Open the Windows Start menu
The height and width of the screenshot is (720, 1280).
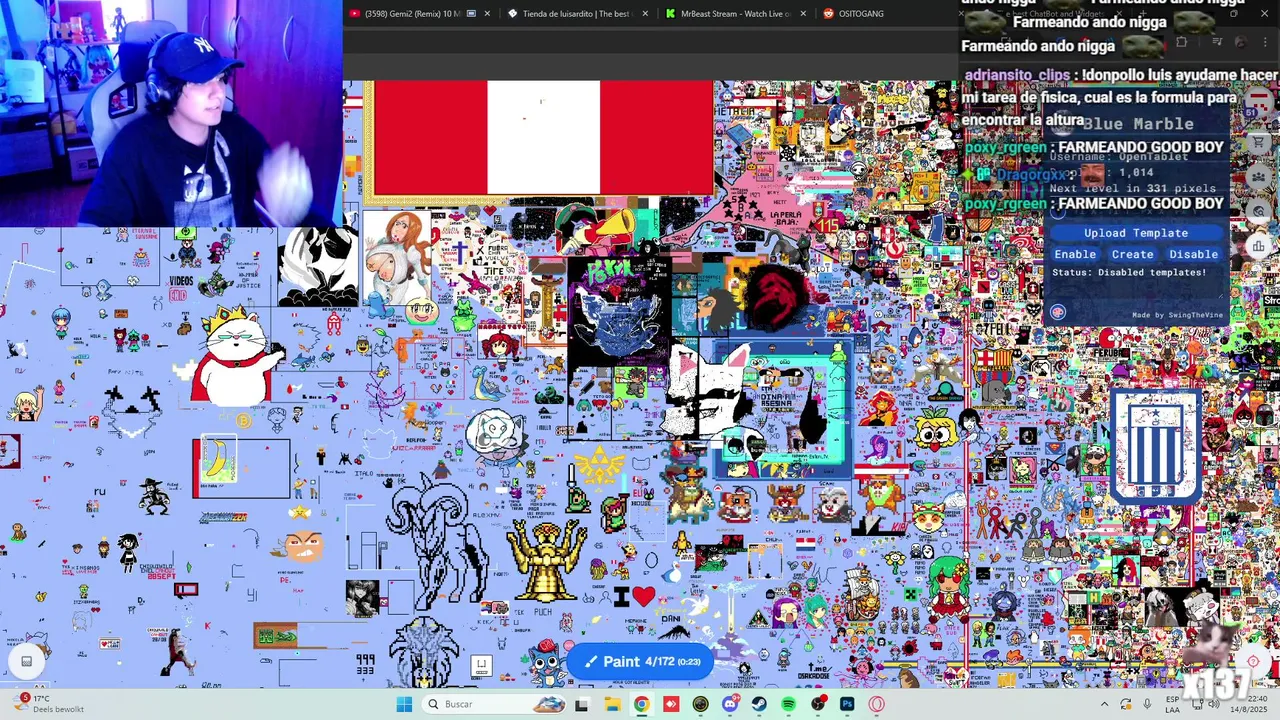click(x=404, y=704)
